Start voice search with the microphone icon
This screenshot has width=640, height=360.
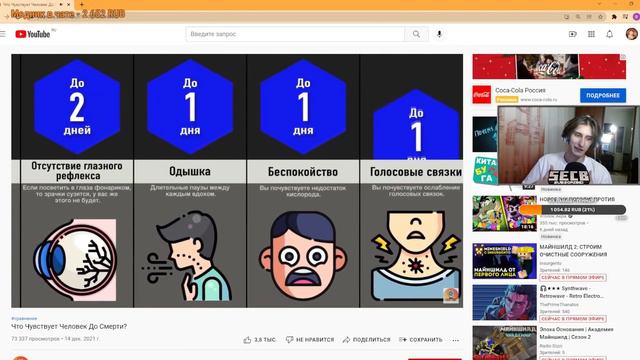(x=439, y=34)
